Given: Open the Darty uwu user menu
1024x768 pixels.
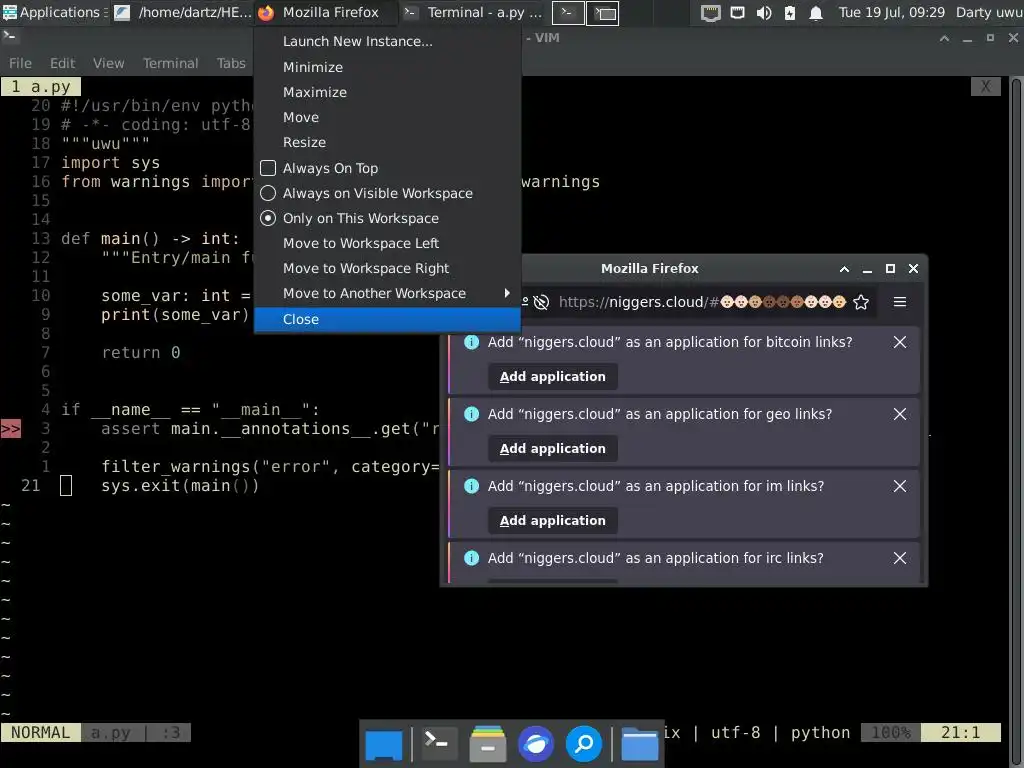Looking at the screenshot, I should 989,12.
